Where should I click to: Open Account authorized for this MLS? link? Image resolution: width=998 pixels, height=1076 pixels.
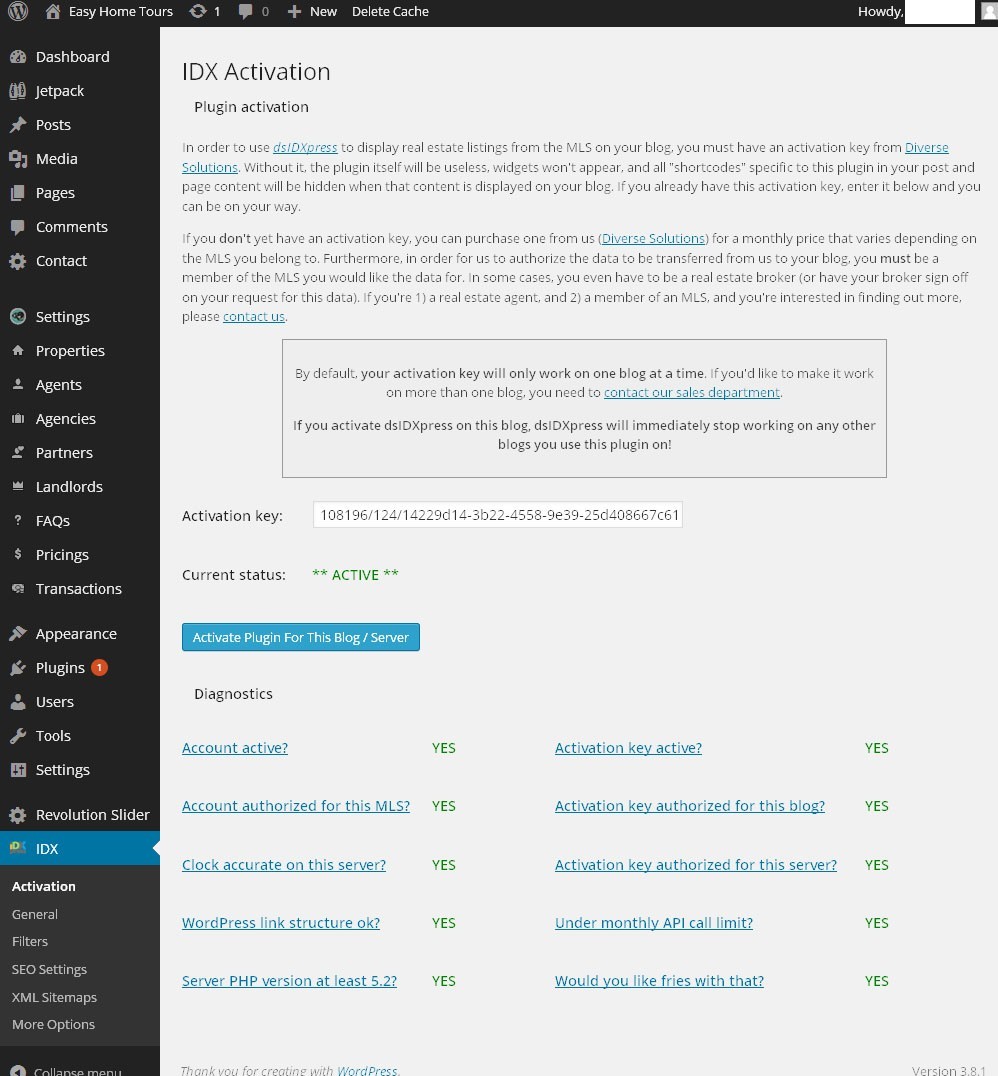point(296,806)
